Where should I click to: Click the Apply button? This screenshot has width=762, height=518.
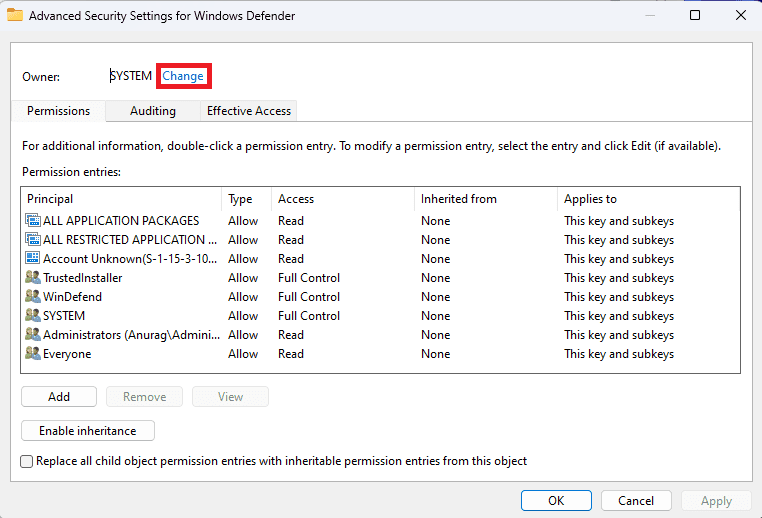coord(716,501)
